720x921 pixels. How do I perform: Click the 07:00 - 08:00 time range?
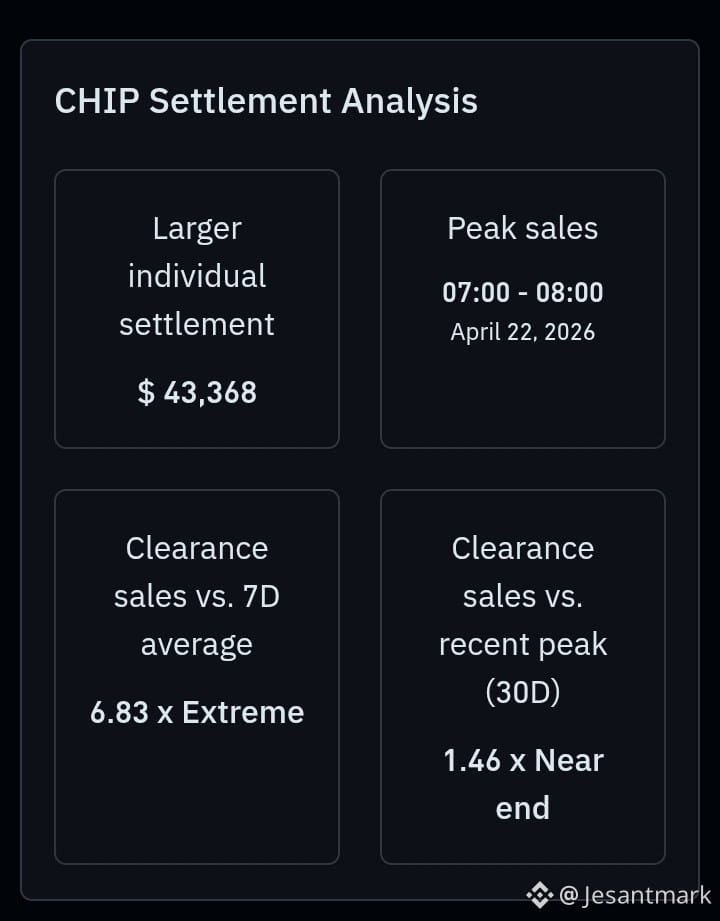[523, 292]
